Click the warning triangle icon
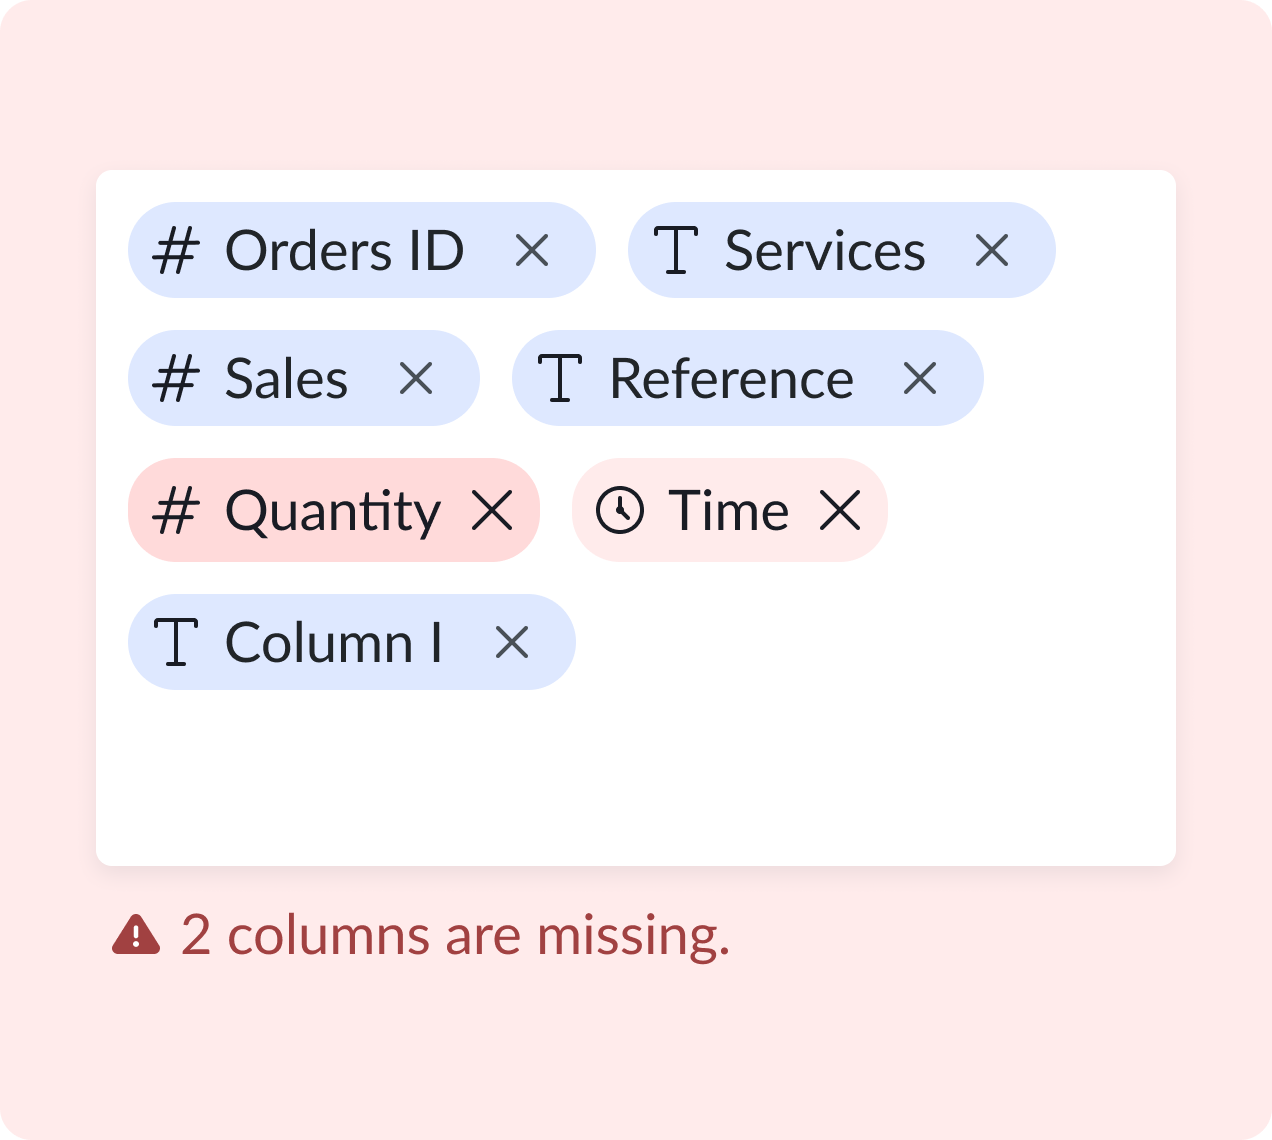Viewport: 1272px width, 1140px height. 136,935
